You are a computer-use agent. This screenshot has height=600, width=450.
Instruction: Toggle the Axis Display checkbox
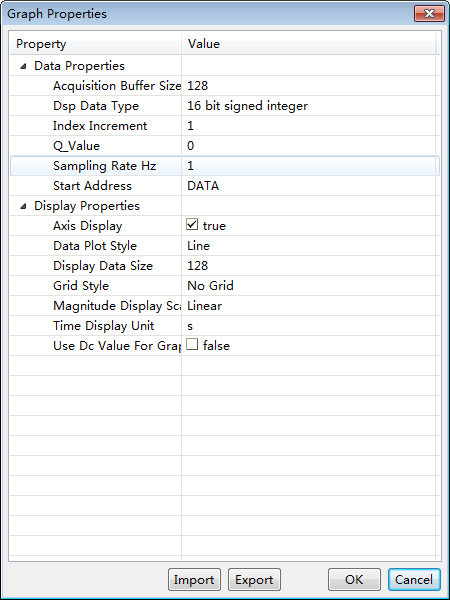192,225
